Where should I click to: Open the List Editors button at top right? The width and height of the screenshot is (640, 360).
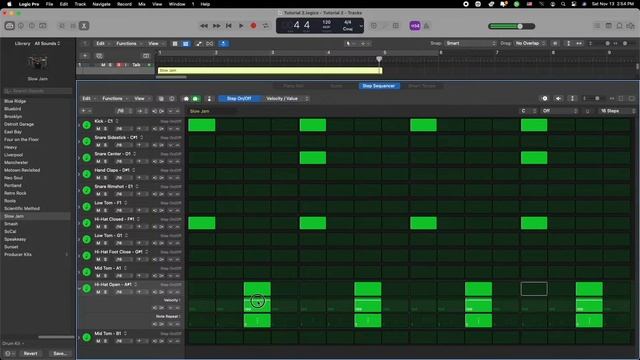(597, 26)
